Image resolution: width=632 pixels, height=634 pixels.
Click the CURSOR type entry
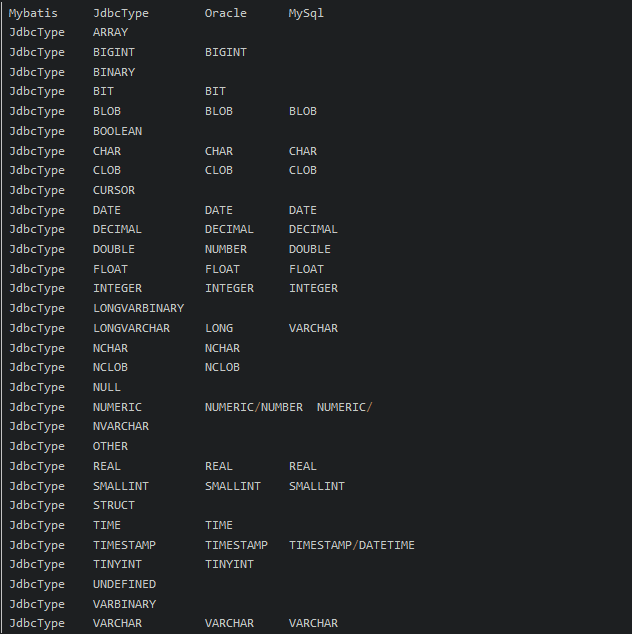point(114,190)
